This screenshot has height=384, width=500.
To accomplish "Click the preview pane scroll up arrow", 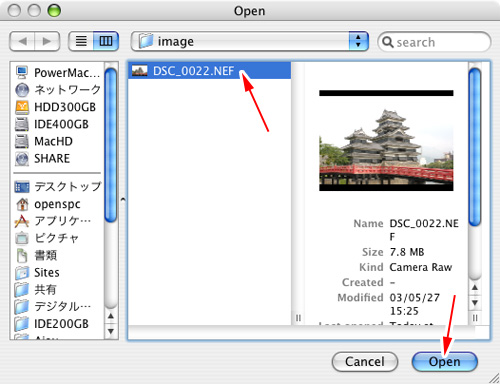I will 475,287.
